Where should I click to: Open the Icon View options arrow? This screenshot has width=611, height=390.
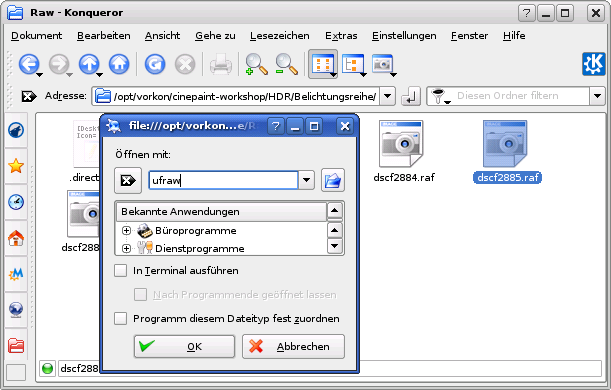click(334, 74)
